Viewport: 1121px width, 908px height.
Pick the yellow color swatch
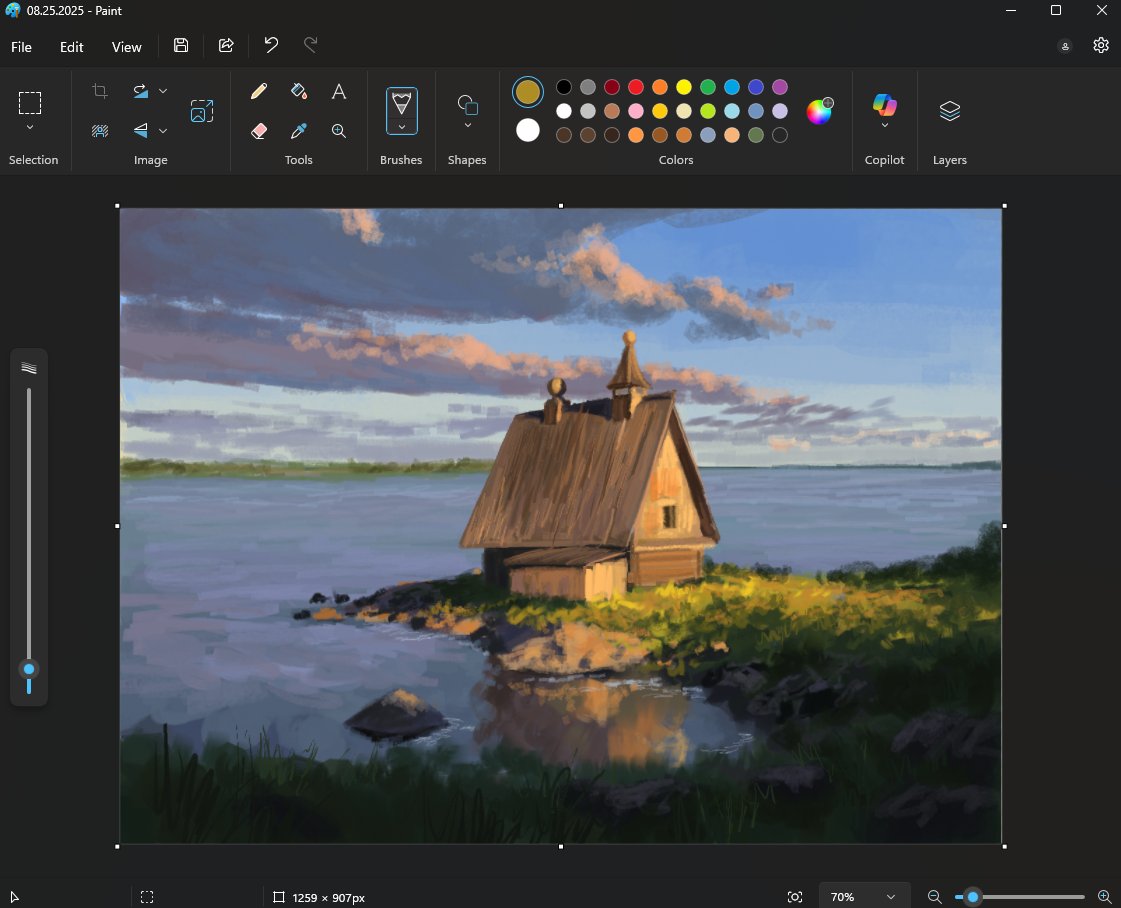pos(684,87)
